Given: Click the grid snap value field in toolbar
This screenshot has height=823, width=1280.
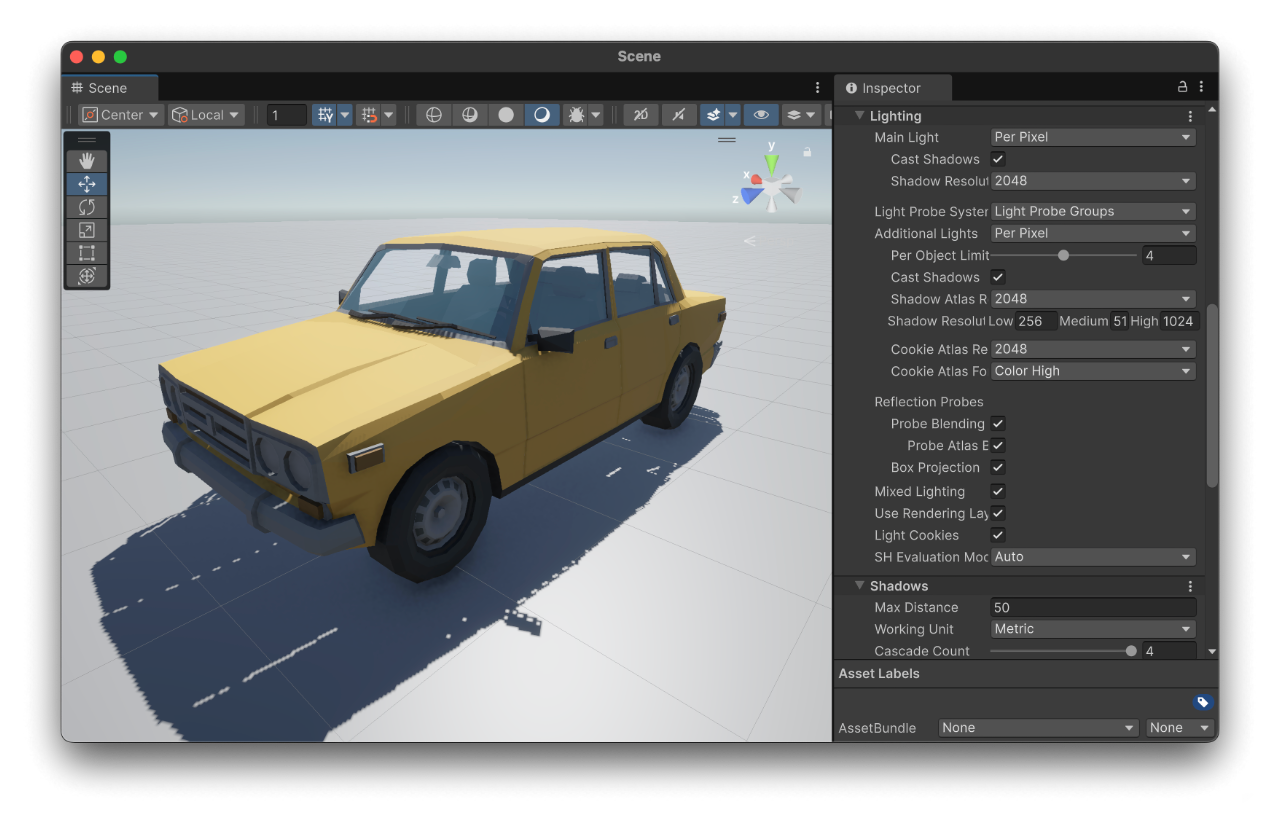Looking at the screenshot, I should click(x=287, y=115).
